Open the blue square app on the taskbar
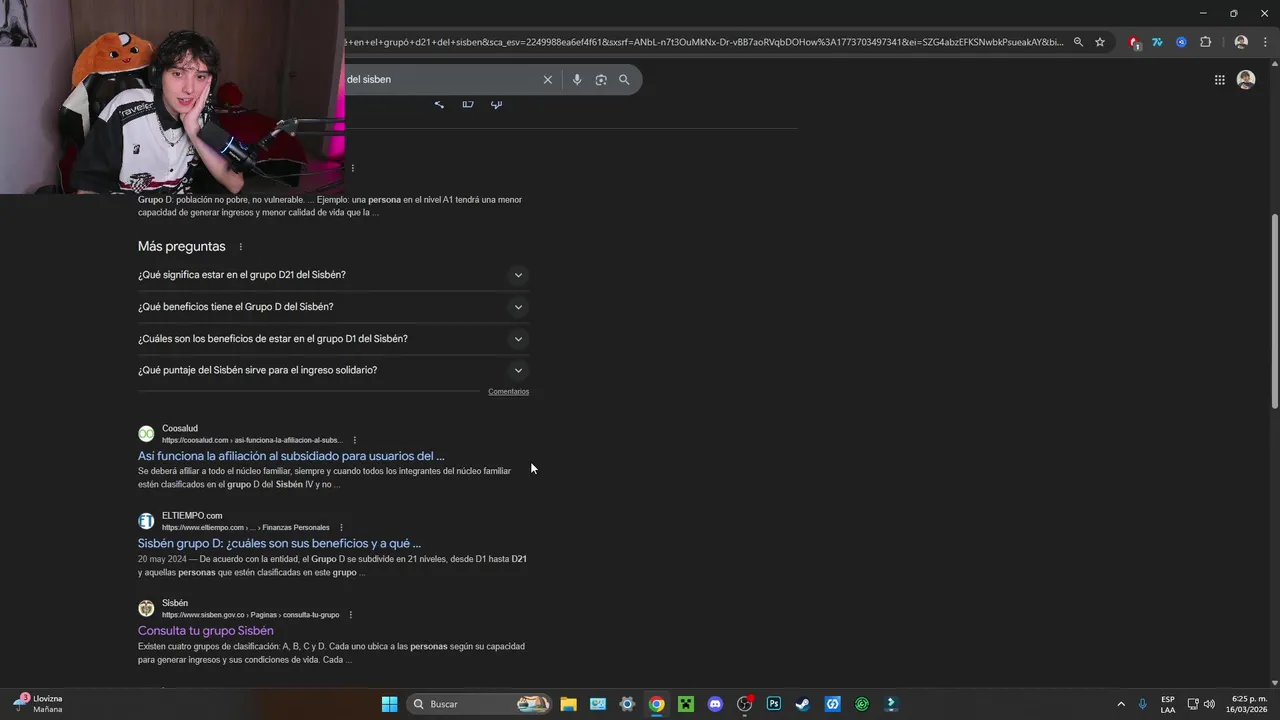1280x720 pixels. (832, 704)
